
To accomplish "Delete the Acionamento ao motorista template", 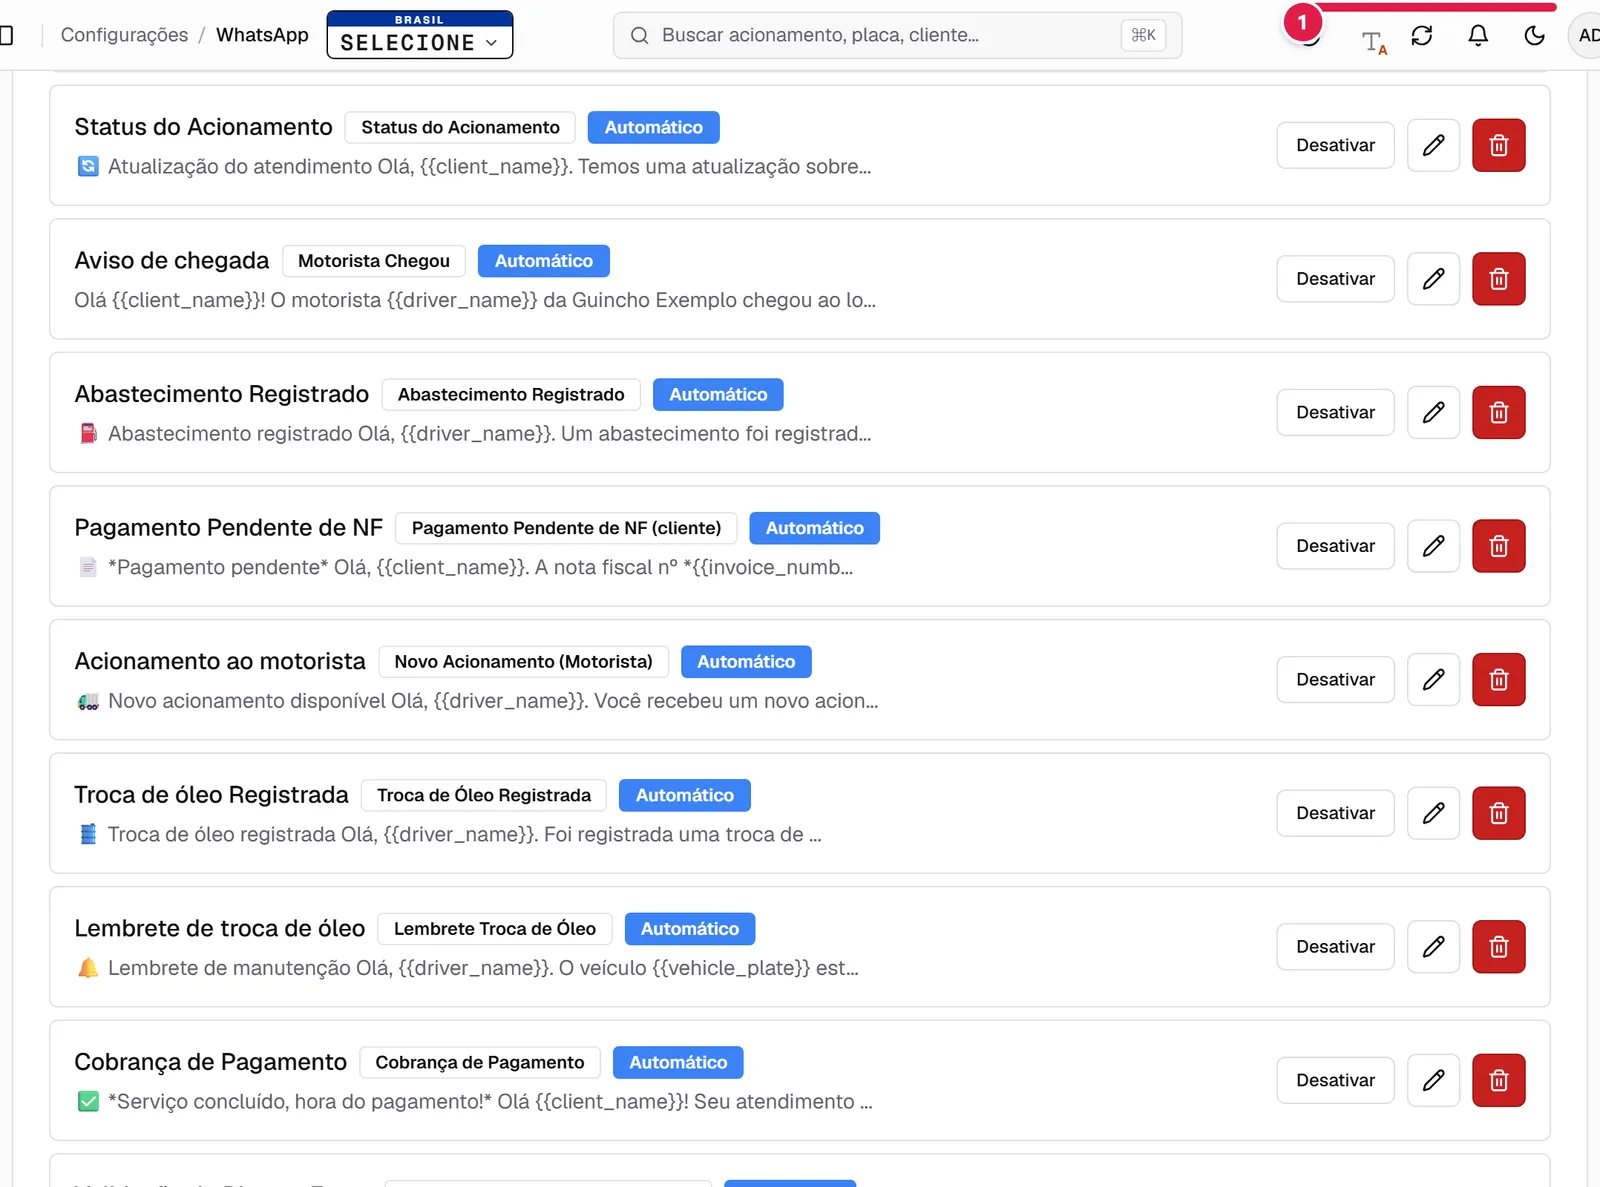I will coord(1498,680).
